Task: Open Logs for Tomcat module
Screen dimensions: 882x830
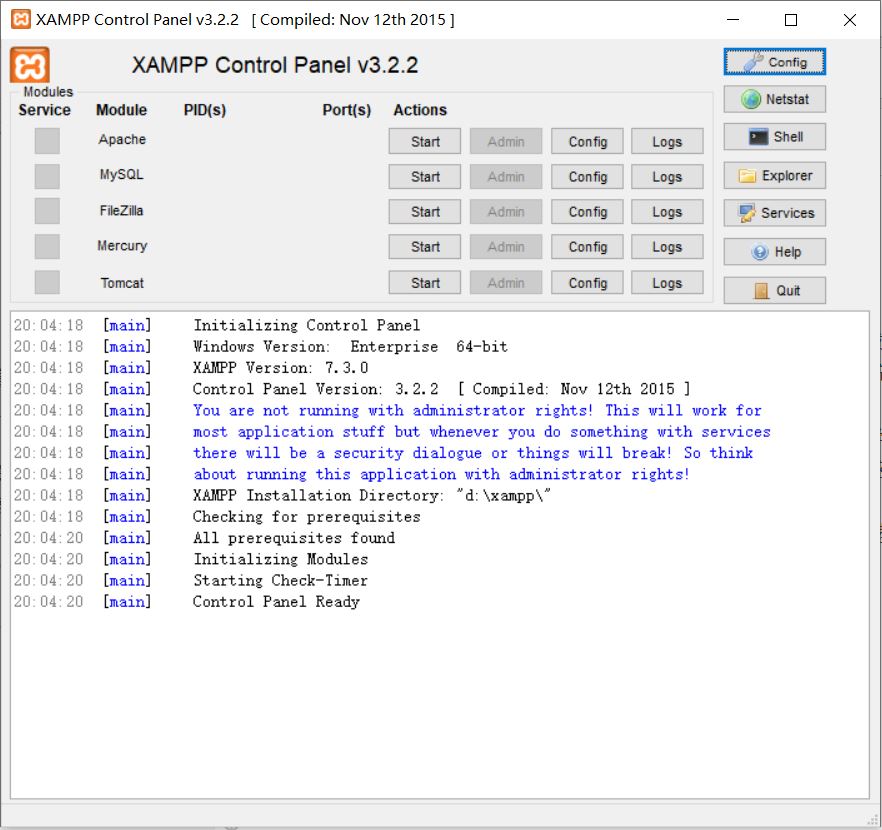Action: coord(667,283)
